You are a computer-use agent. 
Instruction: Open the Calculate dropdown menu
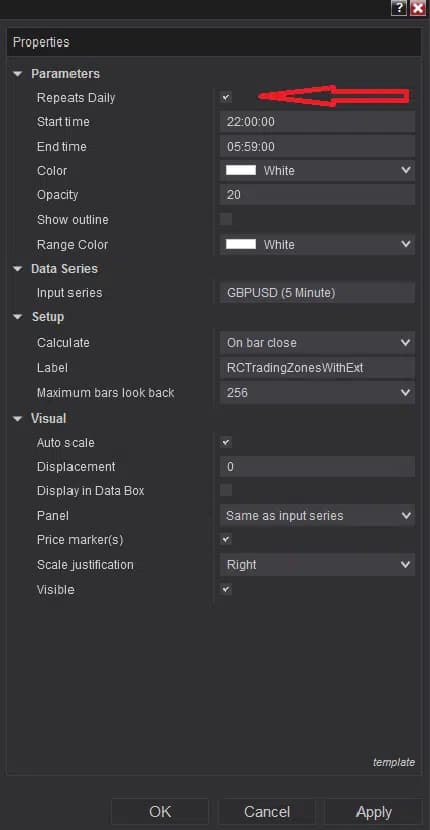pyautogui.click(x=317, y=342)
